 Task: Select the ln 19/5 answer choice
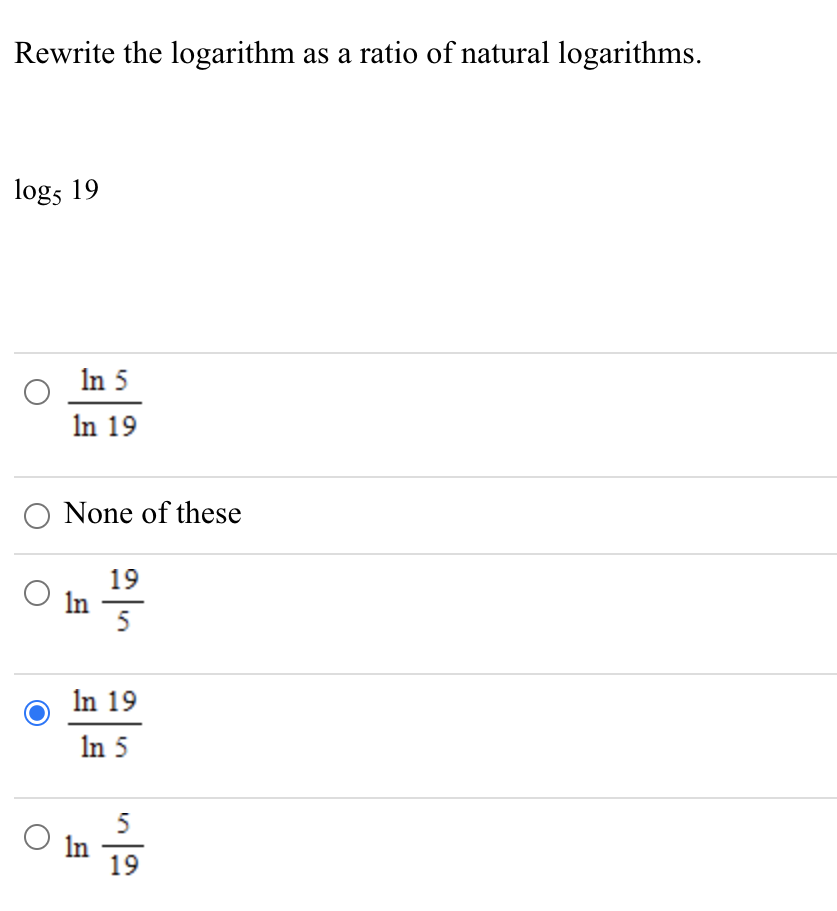(x=36, y=593)
